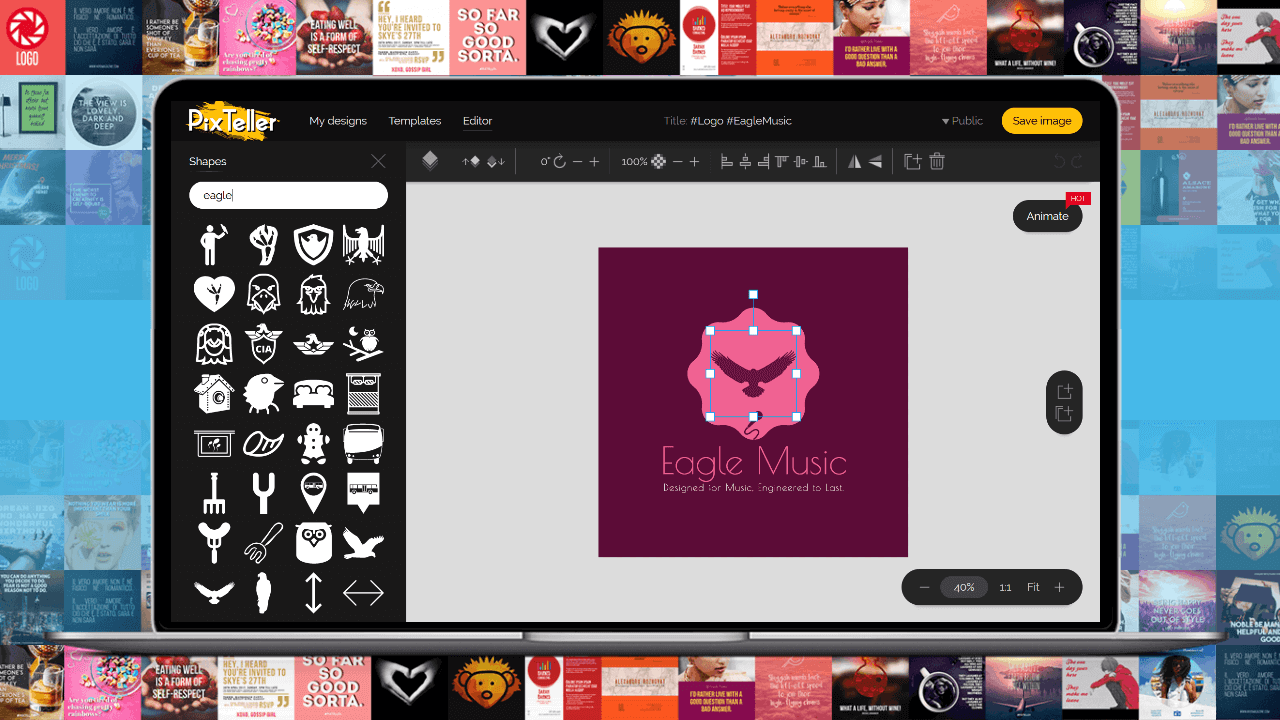The width and height of the screenshot is (1280, 720).
Task: Align selection to left edge
Action: [x=727, y=161]
